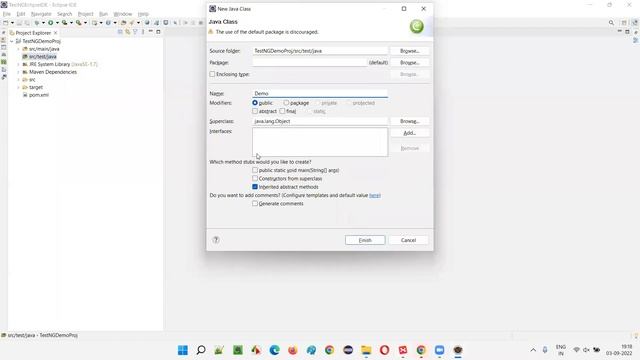Minimize the Project Explorer view
640x360 pixels.
[x=151, y=31]
